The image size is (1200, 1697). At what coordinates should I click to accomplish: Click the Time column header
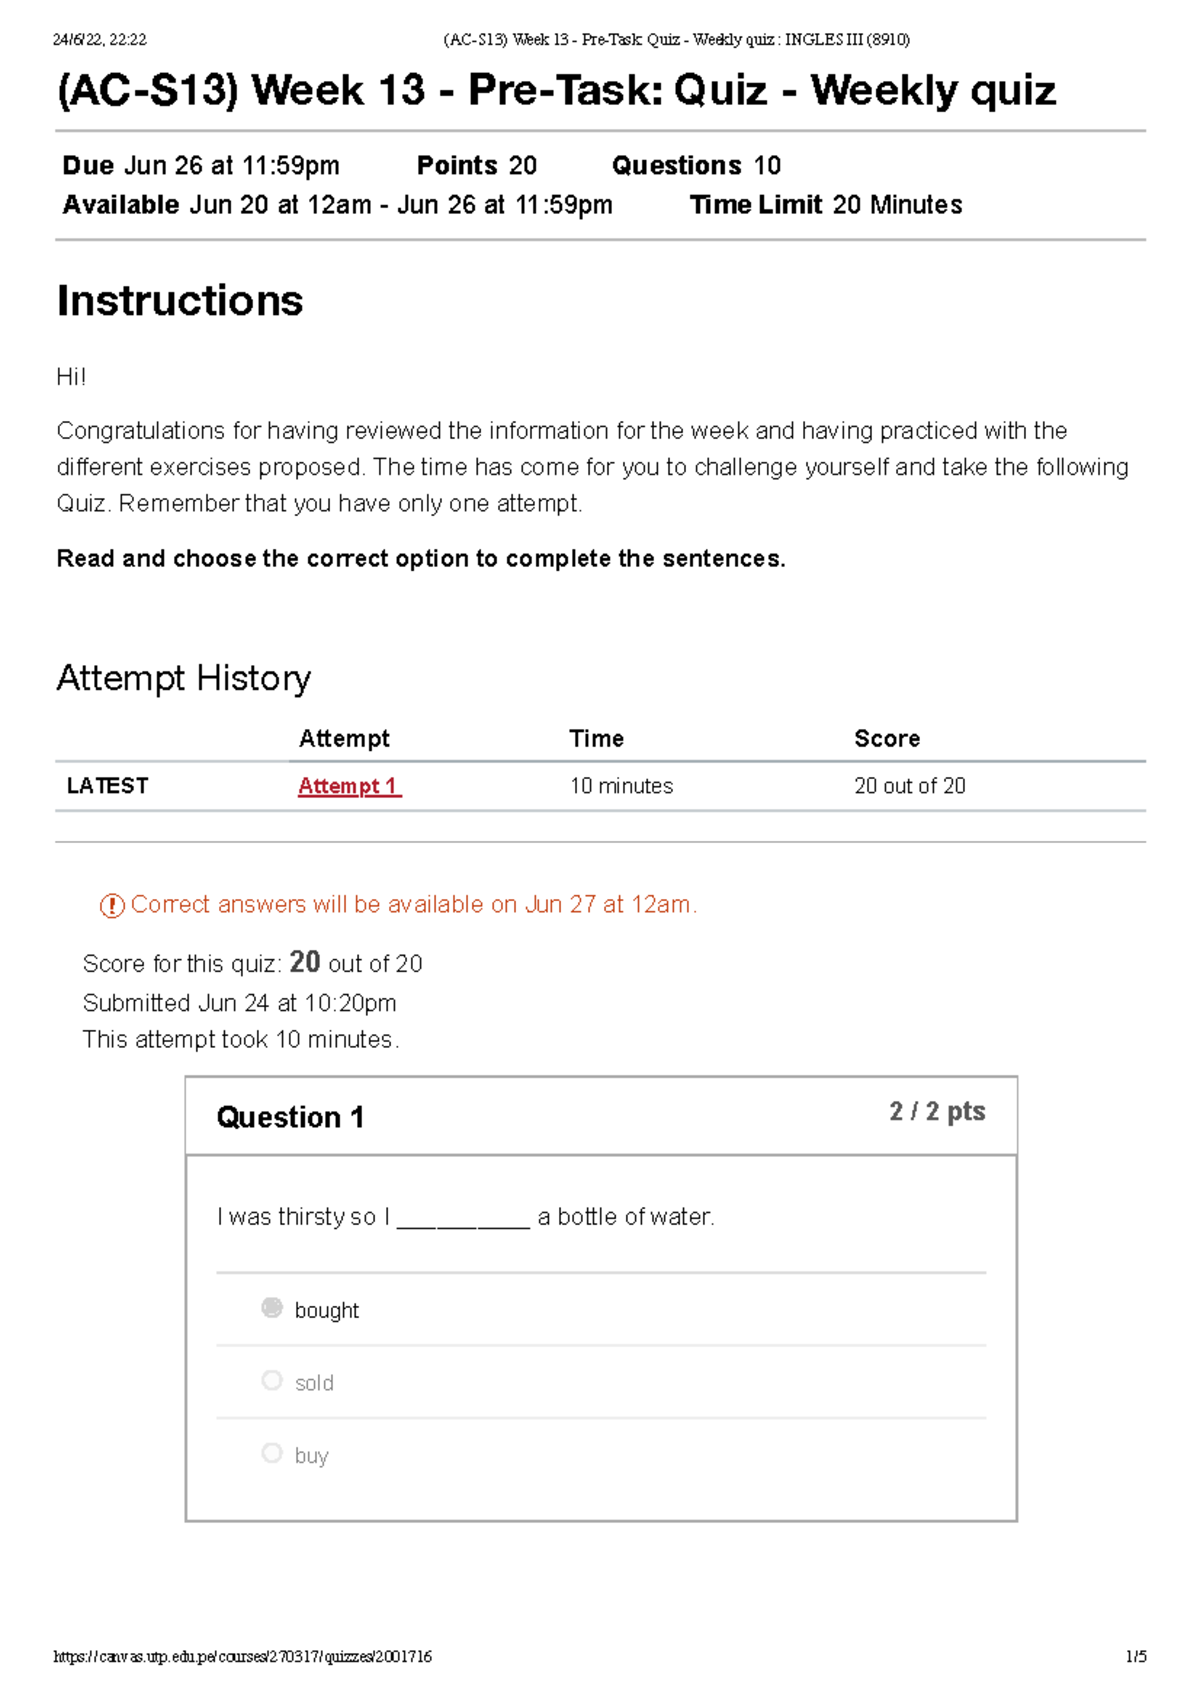tap(596, 738)
